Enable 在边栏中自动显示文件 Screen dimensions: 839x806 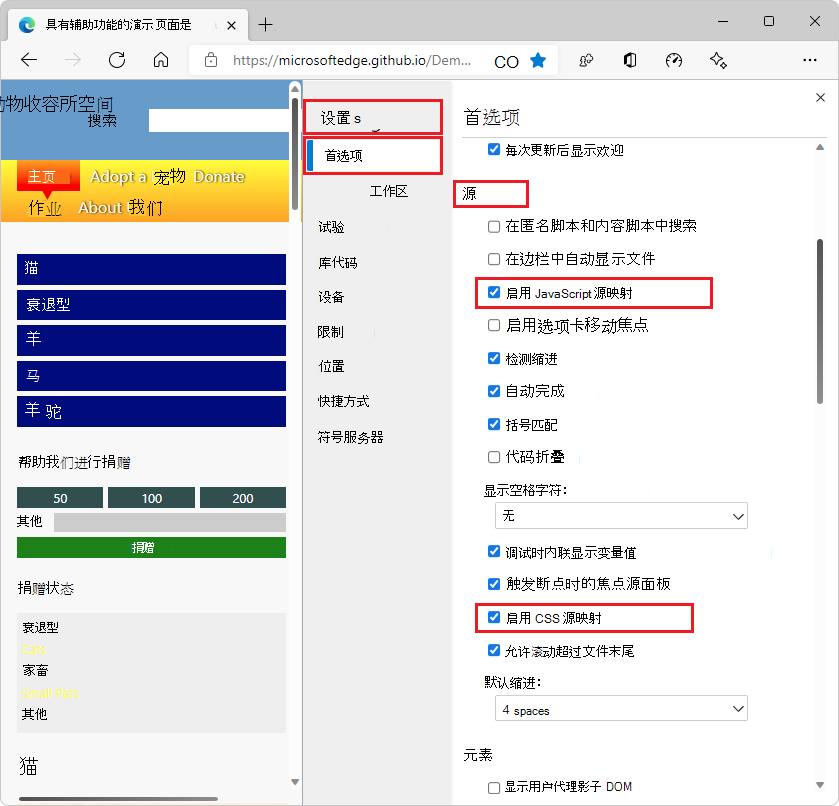[x=494, y=259]
